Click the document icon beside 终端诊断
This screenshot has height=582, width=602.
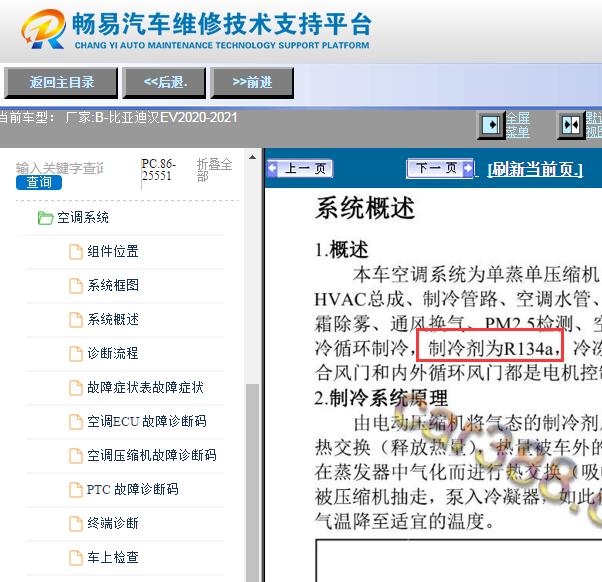coord(76,523)
